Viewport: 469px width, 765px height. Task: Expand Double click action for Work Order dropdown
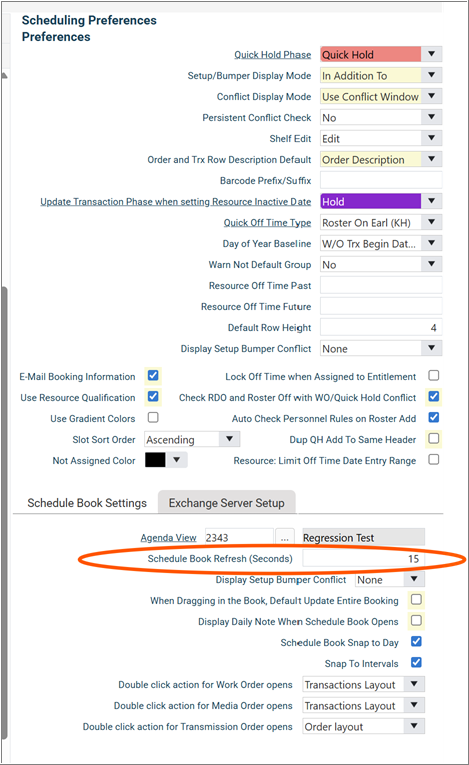(363, 684)
